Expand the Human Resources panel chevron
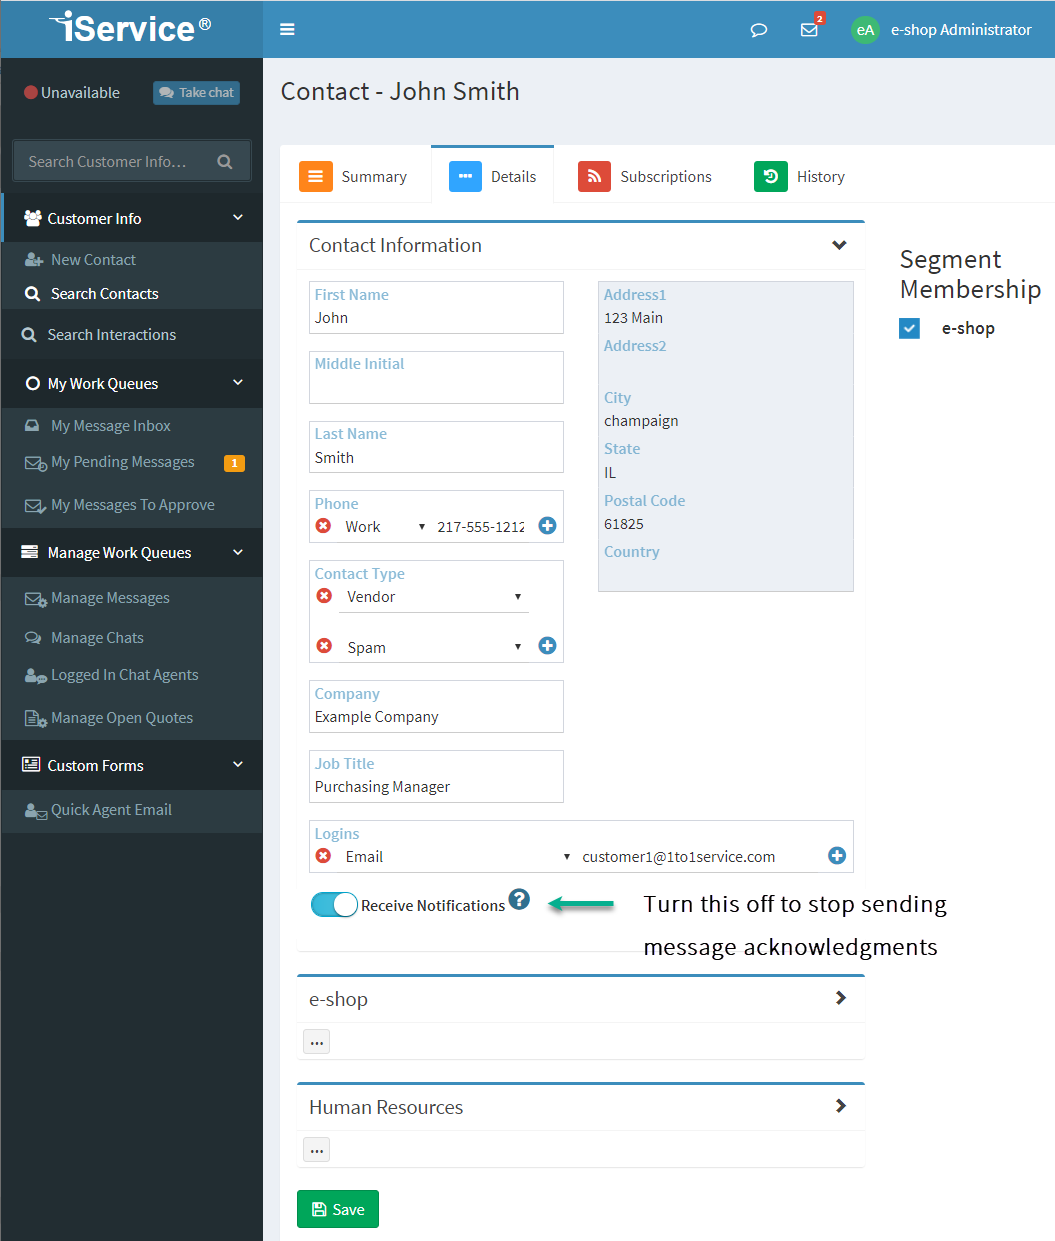This screenshot has width=1055, height=1241. click(840, 1106)
